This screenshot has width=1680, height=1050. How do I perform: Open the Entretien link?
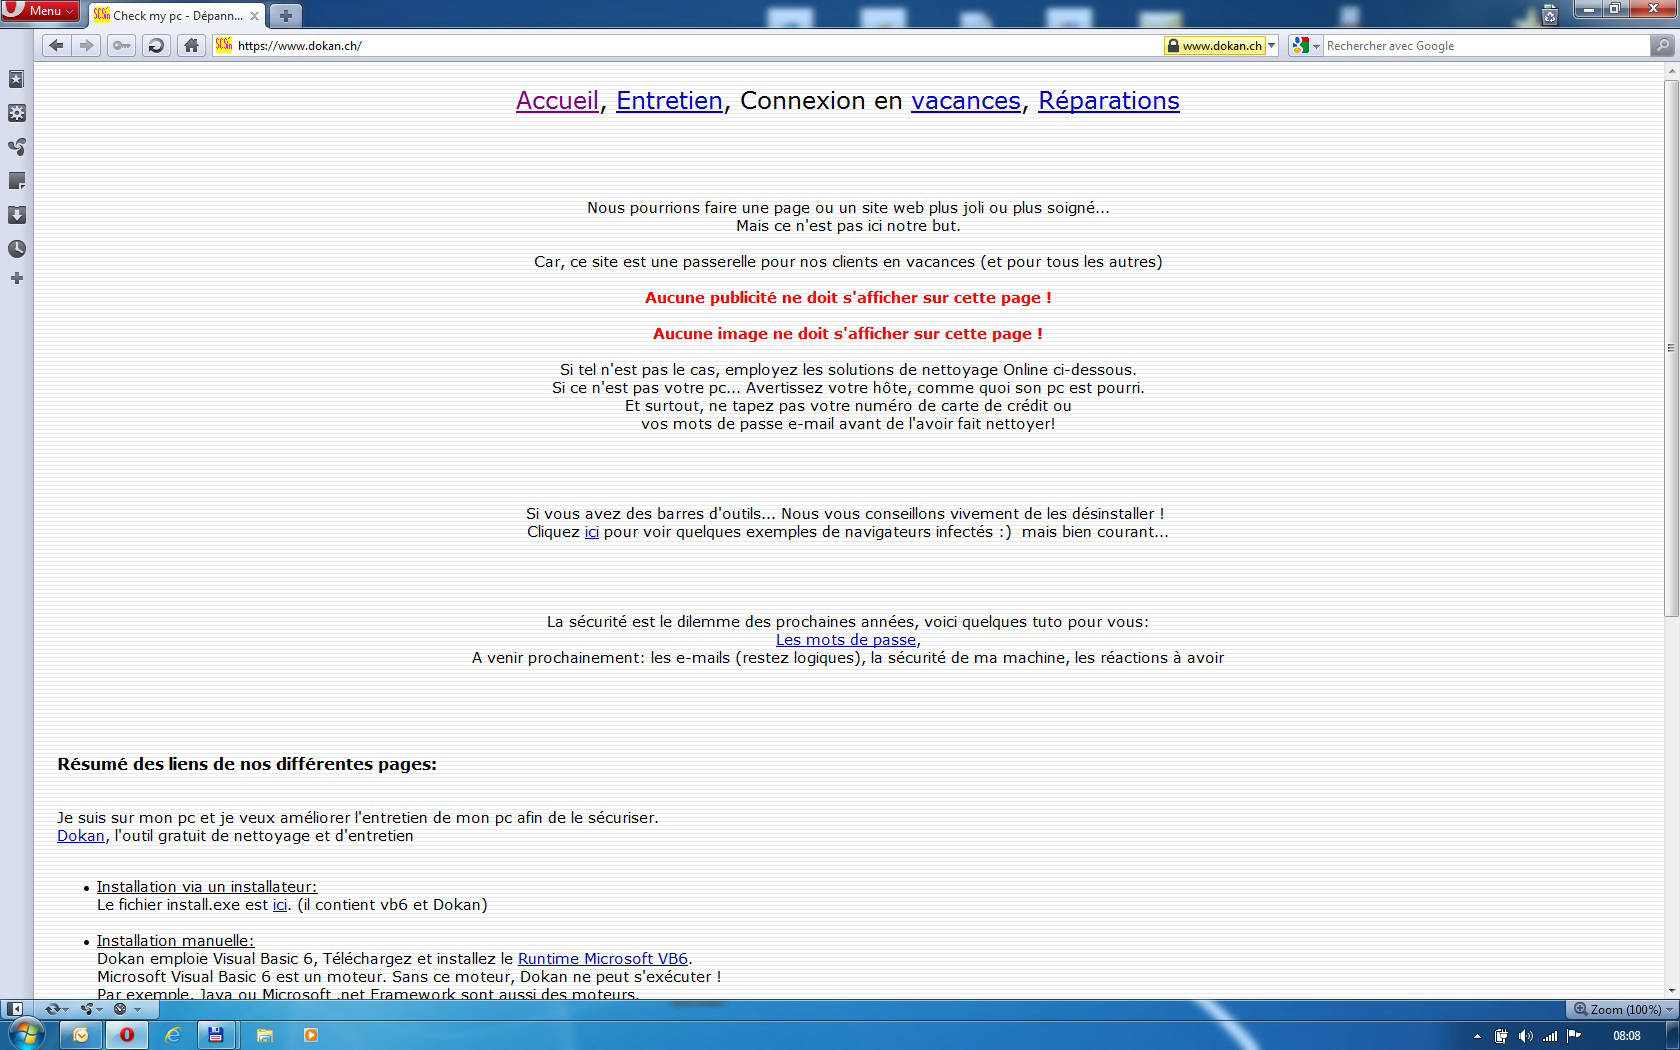pos(669,101)
